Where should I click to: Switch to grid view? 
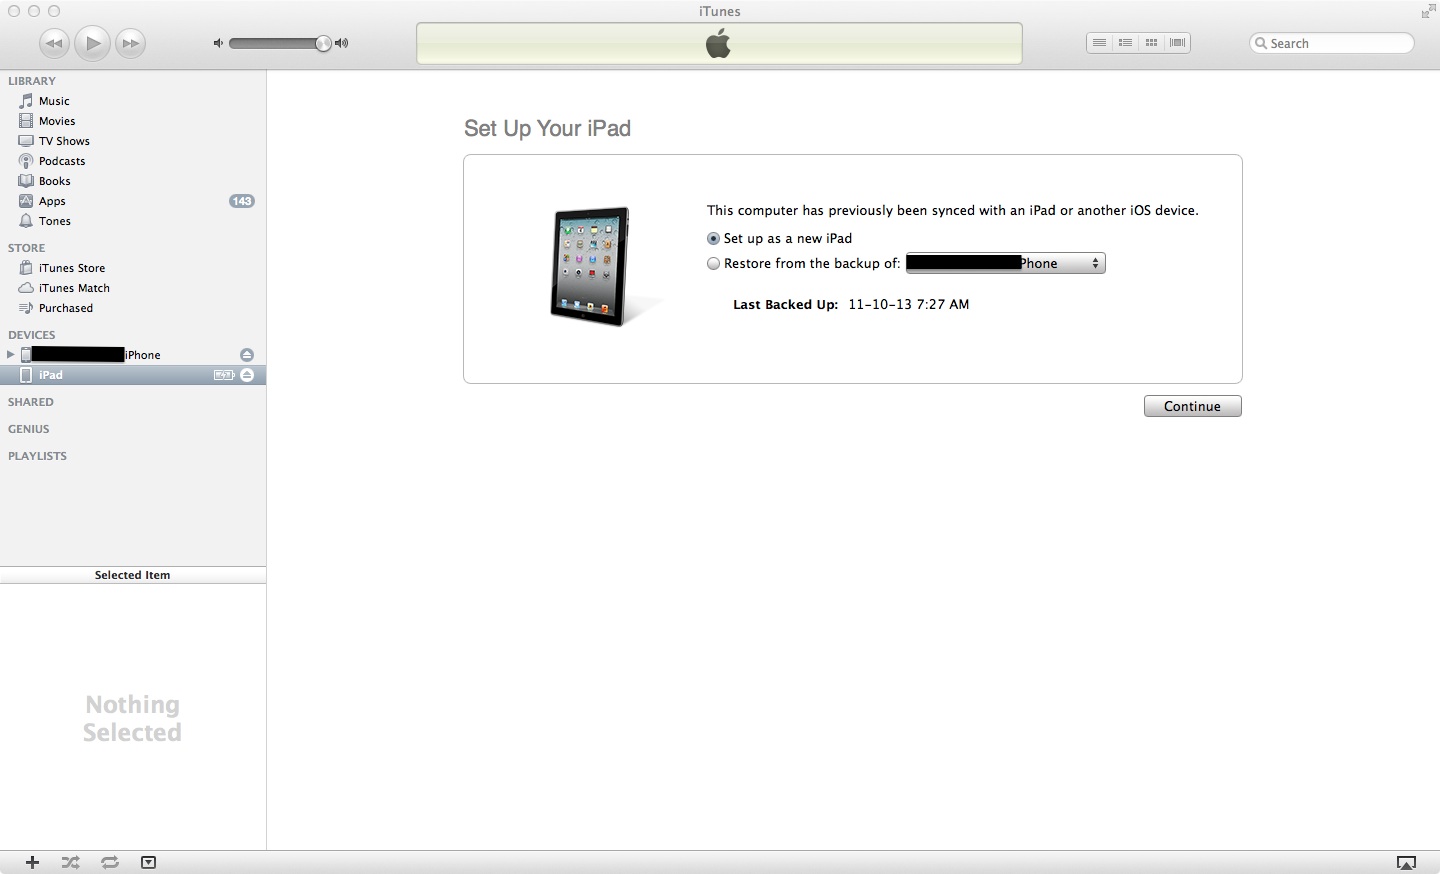[x=1151, y=43]
